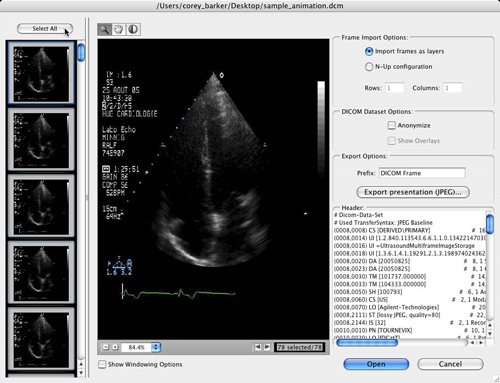
Task: Click Header horizontal scroll left arrow
Action: [x=472, y=343]
